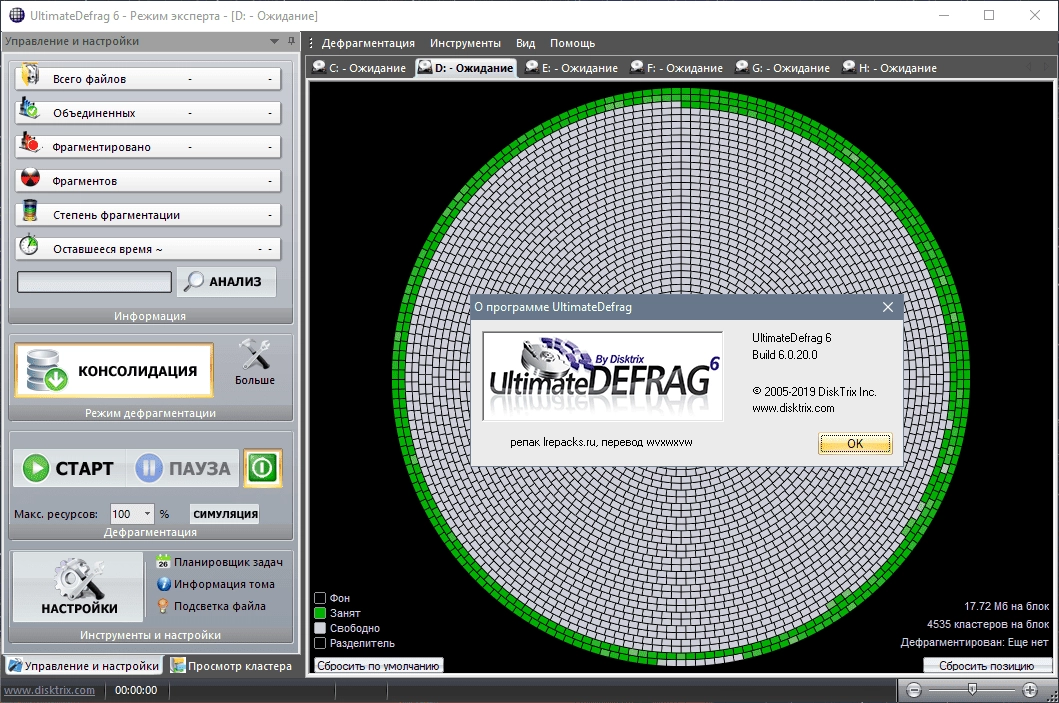Click the drive icon on F: tab
This screenshot has height=703, width=1059.
[x=637, y=67]
